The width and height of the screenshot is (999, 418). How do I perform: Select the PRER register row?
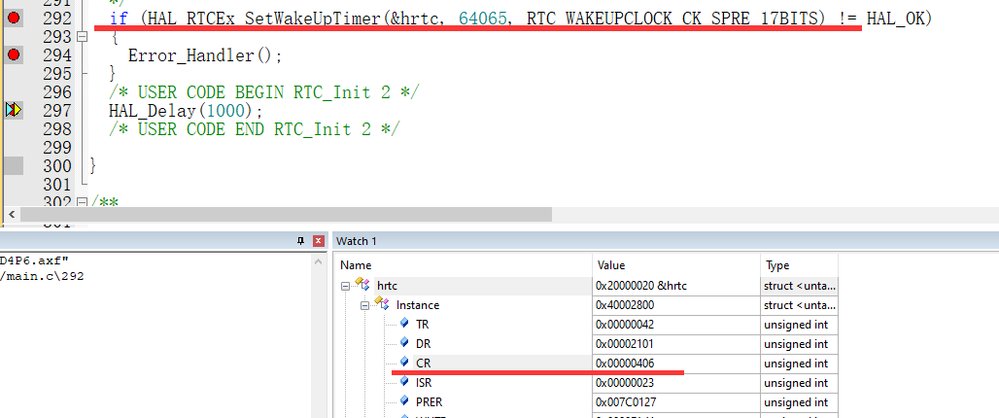586,402
